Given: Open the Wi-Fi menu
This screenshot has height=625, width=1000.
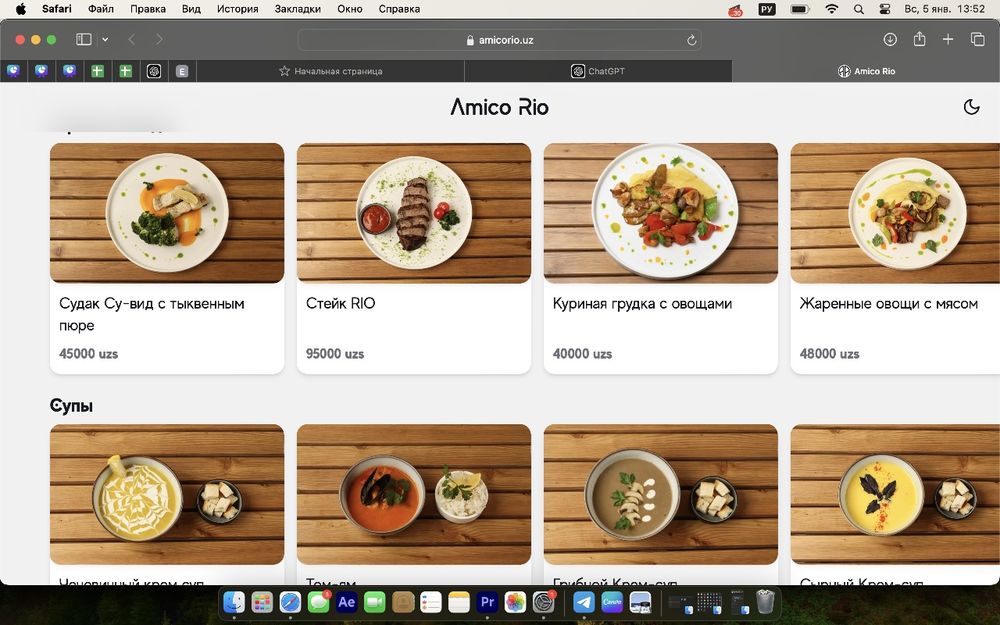Looking at the screenshot, I should (x=832, y=9).
